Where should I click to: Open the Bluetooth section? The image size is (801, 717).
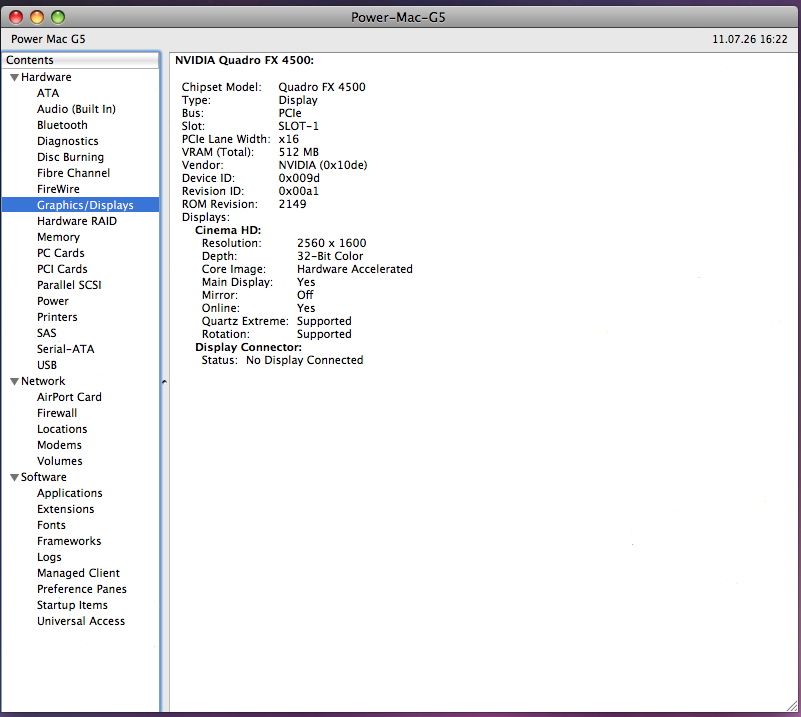click(62, 125)
